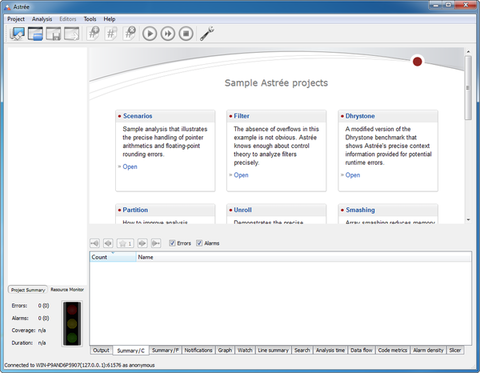The height and width of the screenshot is (373, 480).
Task: Click the fast-forward analysis button
Action: pyautogui.click(x=168, y=34)
